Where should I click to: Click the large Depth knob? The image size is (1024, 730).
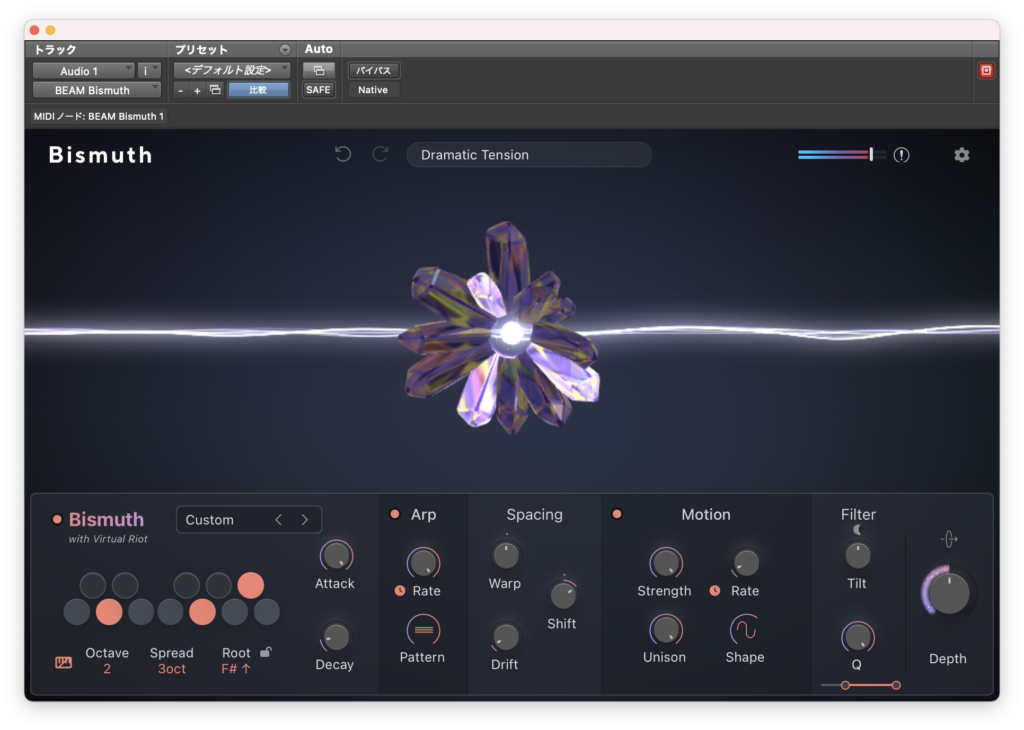tap(949, 593)
